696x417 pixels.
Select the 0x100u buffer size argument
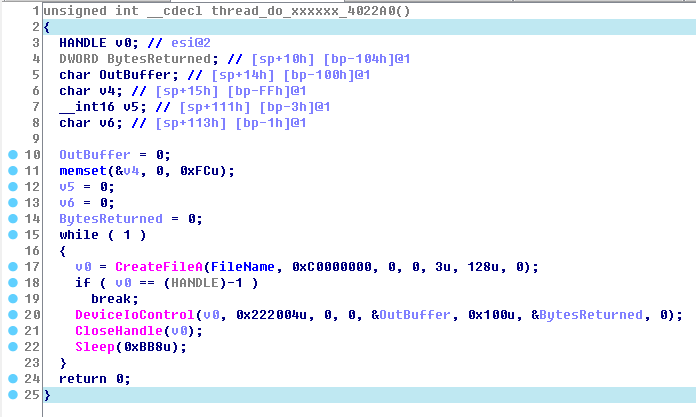click(x=491, y=315)
